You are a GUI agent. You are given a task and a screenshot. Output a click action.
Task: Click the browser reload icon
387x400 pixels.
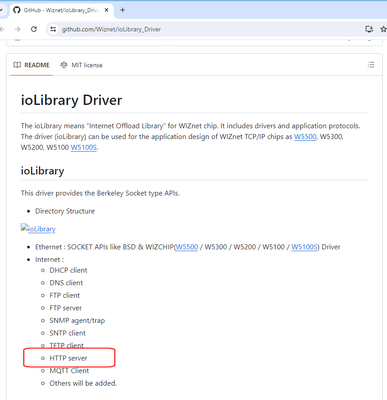(x=34, y=29)
